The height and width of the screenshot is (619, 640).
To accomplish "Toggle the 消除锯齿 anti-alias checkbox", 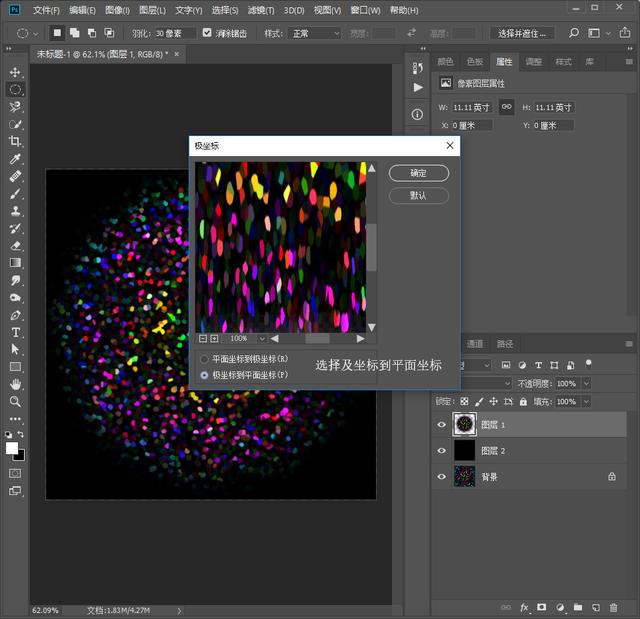I will pos(207,33).
